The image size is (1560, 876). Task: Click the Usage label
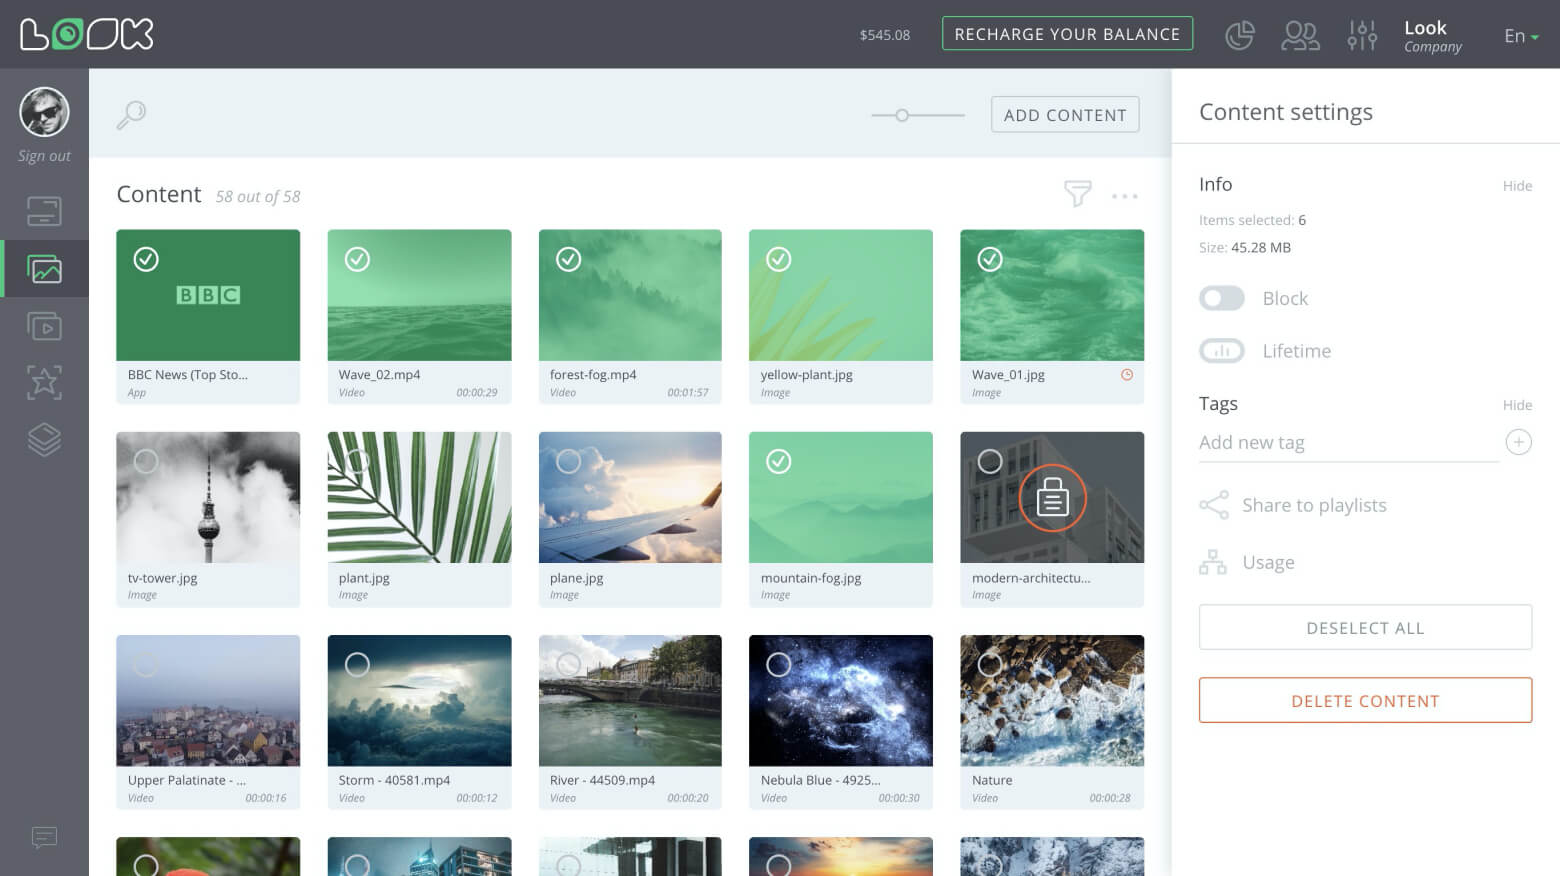click(x=1268, y=562)
